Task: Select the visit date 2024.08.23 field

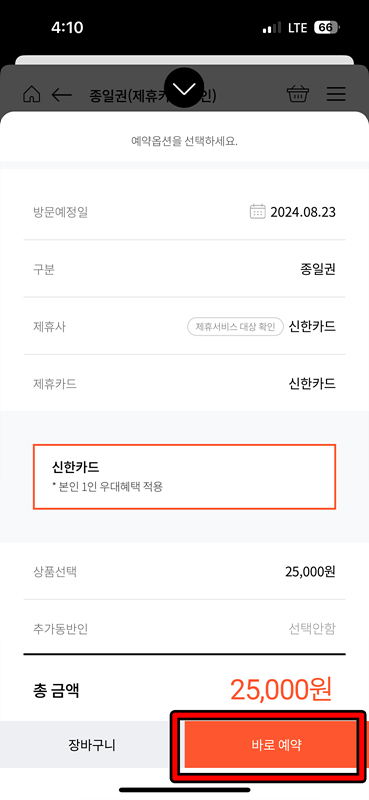Action: 184,212
